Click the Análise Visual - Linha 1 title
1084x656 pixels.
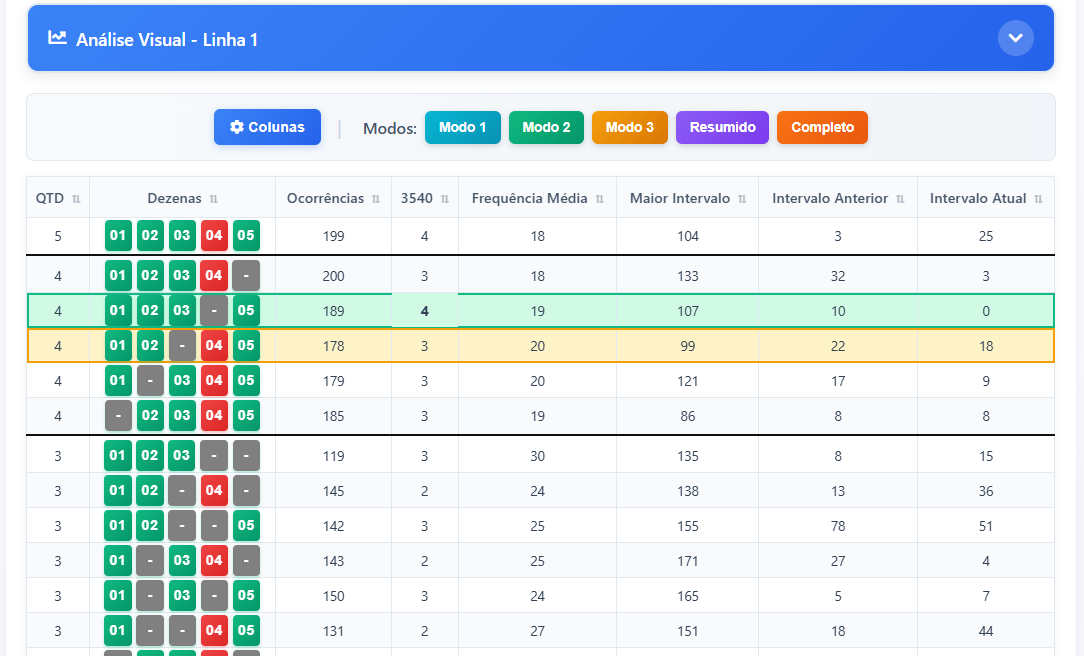coord(167,40)
